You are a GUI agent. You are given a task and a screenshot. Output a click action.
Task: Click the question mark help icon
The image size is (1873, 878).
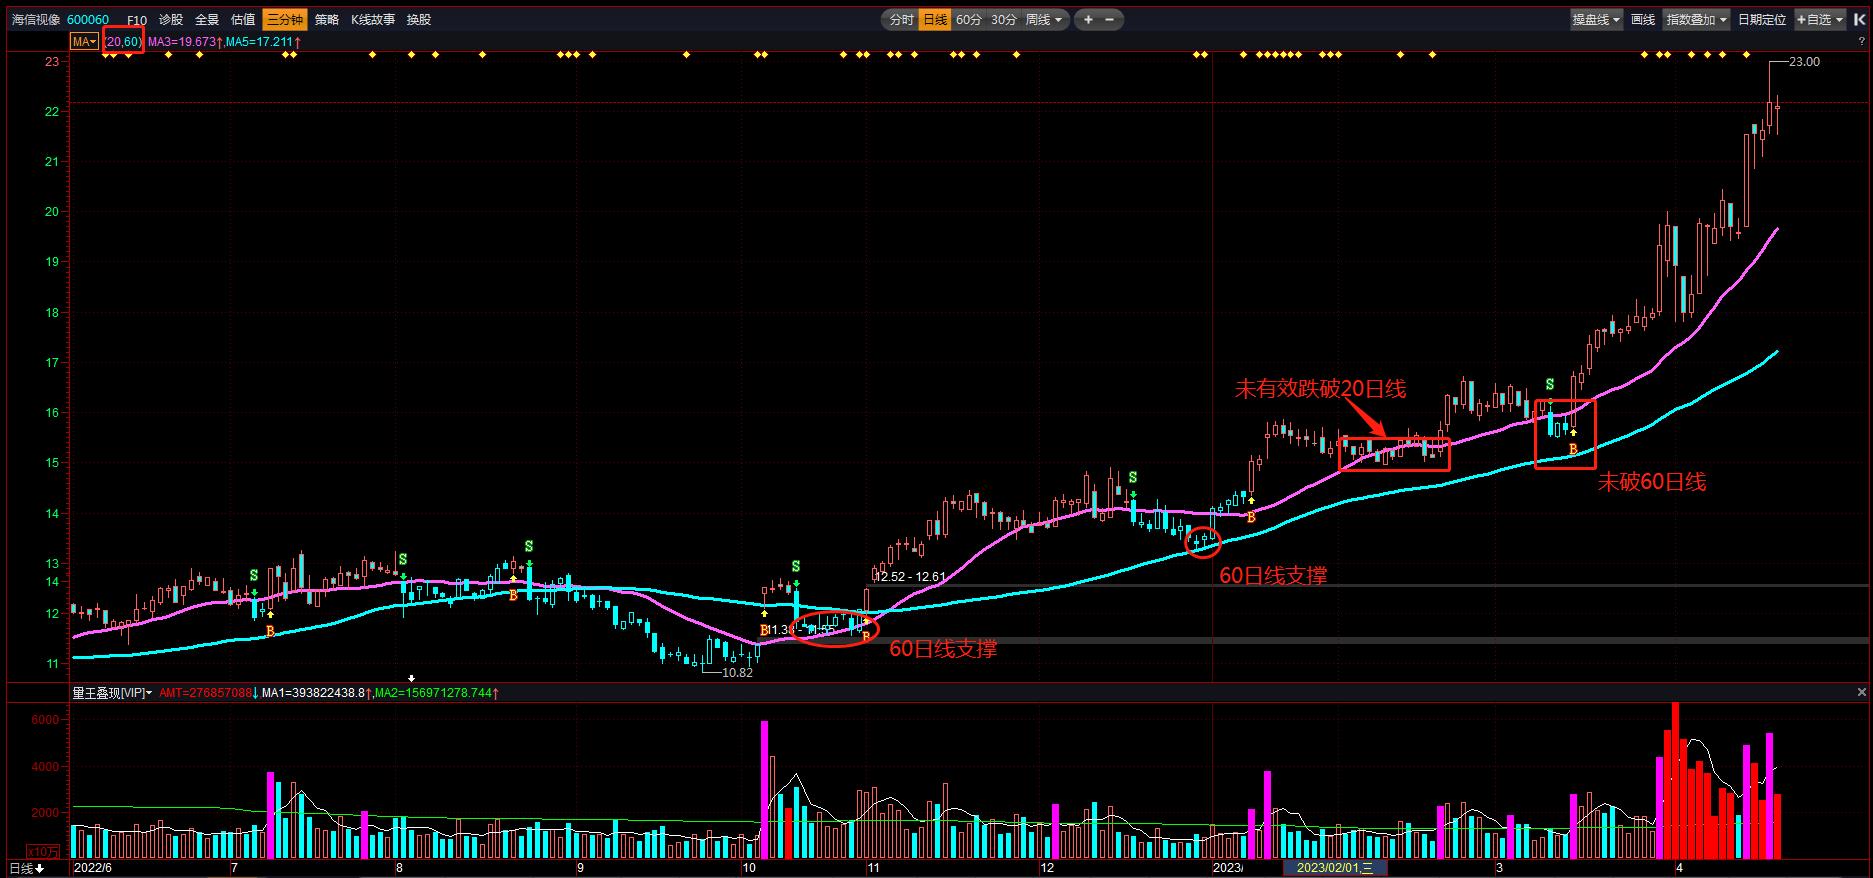[x=1861, y=41]
